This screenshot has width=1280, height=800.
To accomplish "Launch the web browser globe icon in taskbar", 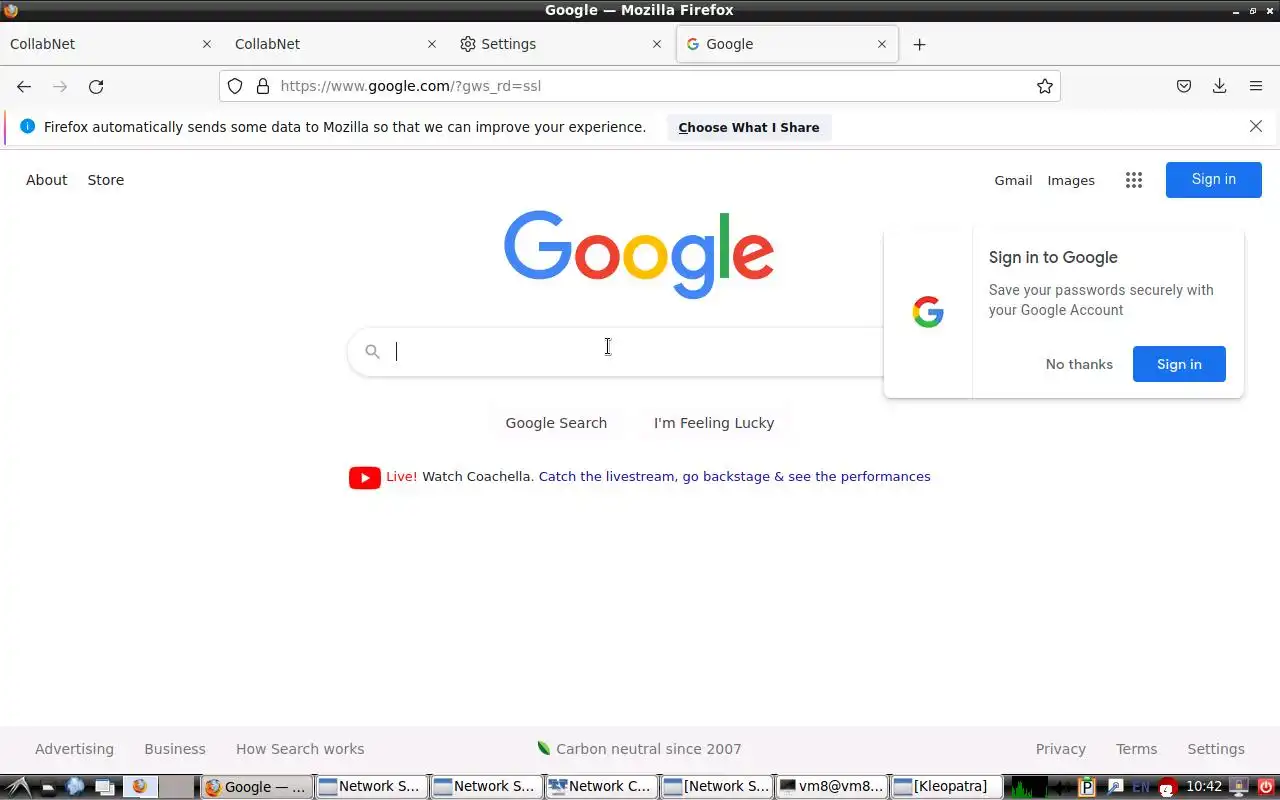I will click(x=75, y=786).
